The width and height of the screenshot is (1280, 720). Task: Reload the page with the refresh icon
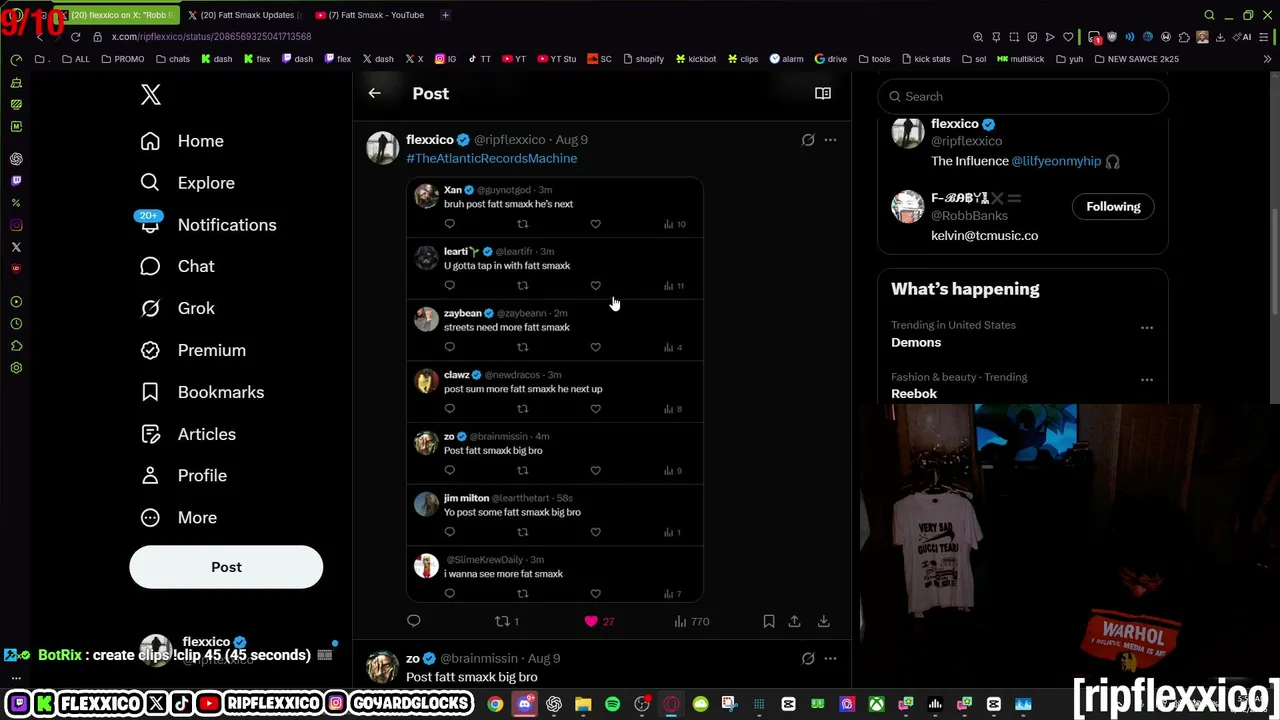[x=75, y=37]
